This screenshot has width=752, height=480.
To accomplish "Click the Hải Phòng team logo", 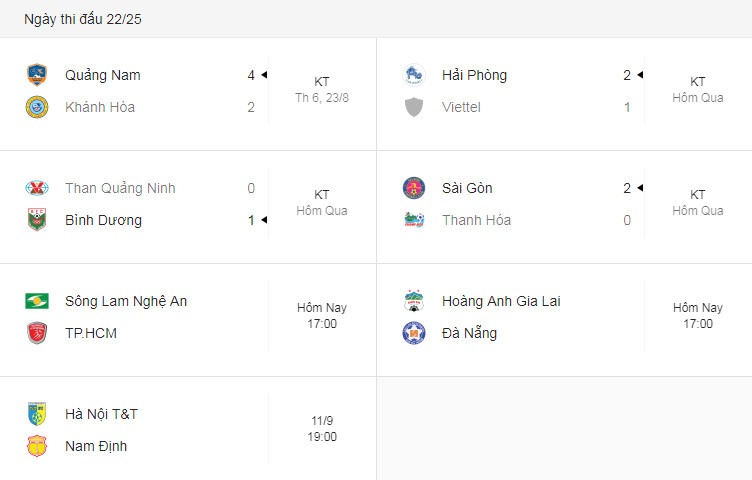I will (x=414, y=75).
